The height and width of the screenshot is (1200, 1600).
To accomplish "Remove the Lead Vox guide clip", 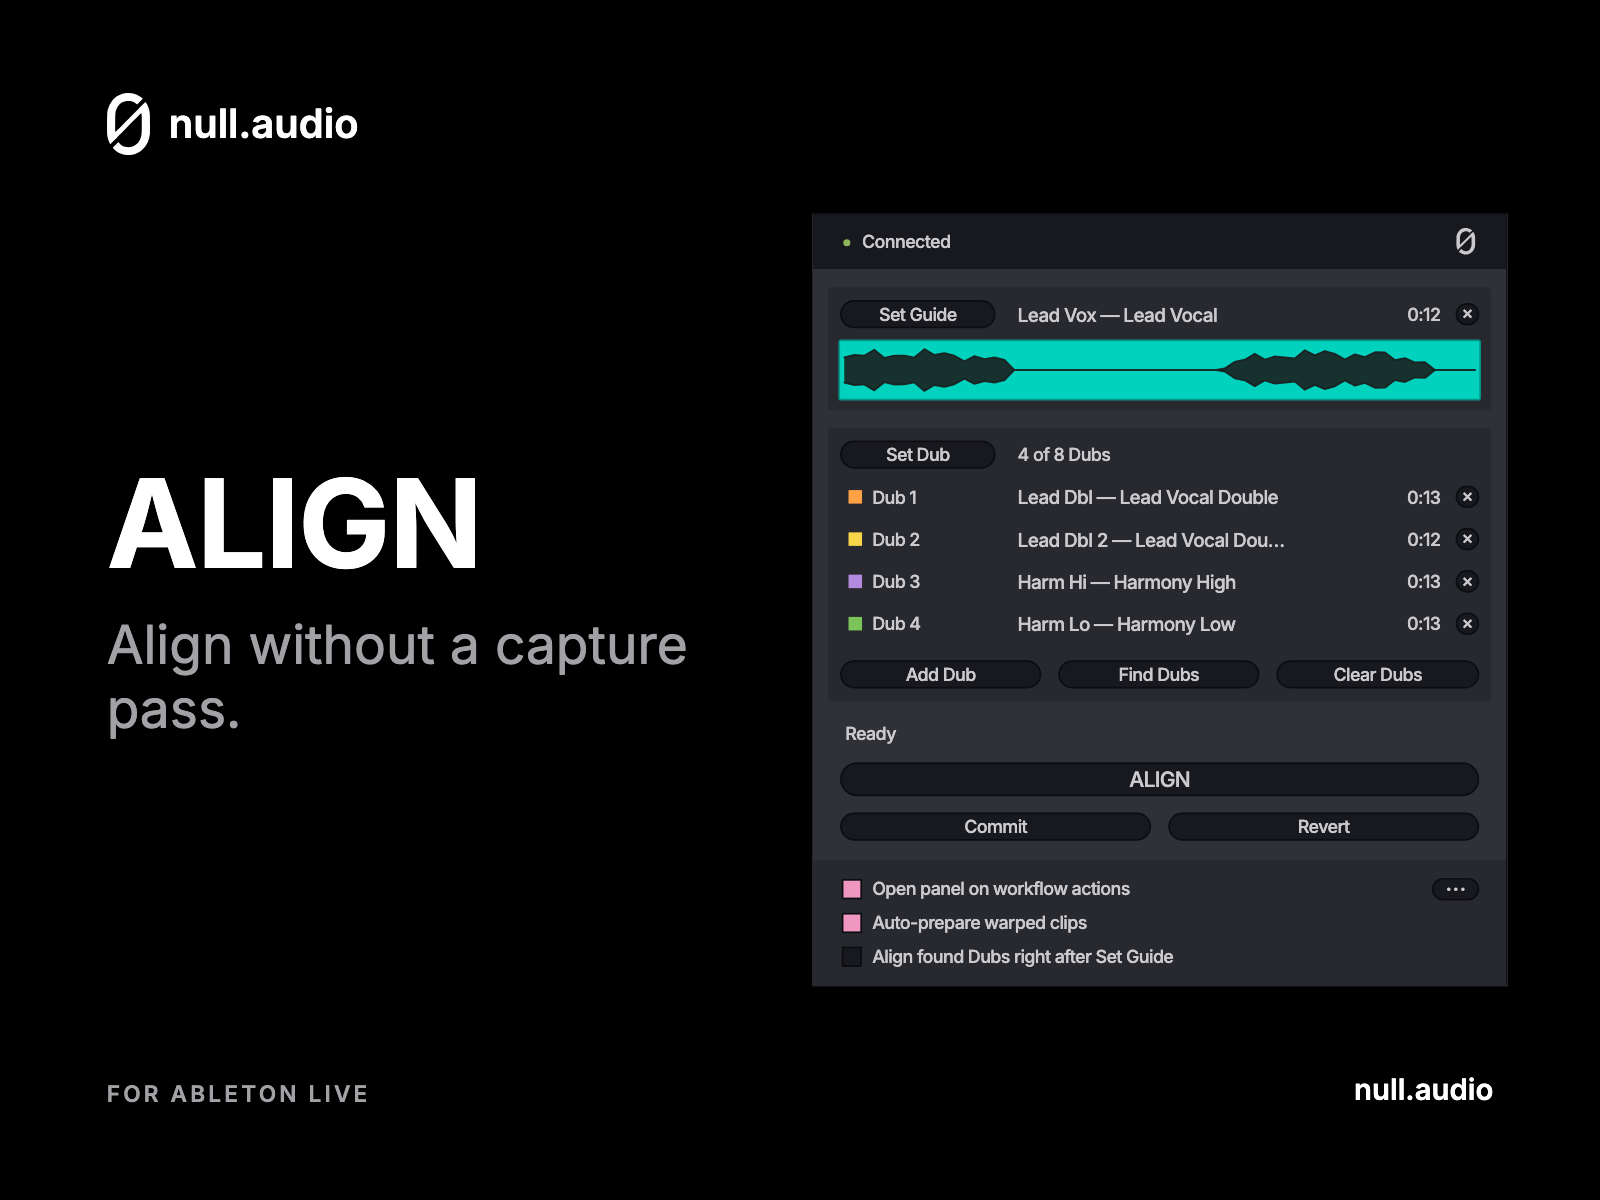I will pyautogui.click(x=1467, y=314).
